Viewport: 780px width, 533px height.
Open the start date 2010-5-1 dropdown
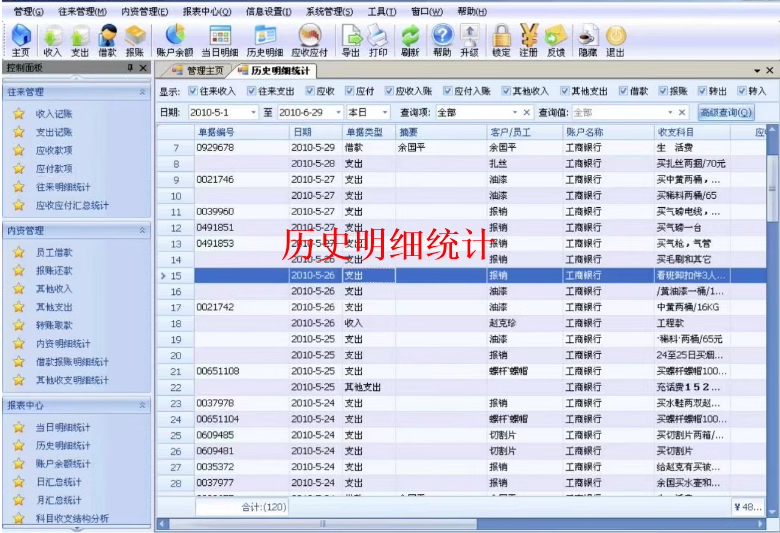pyautogui.click(x=253, y=112)
